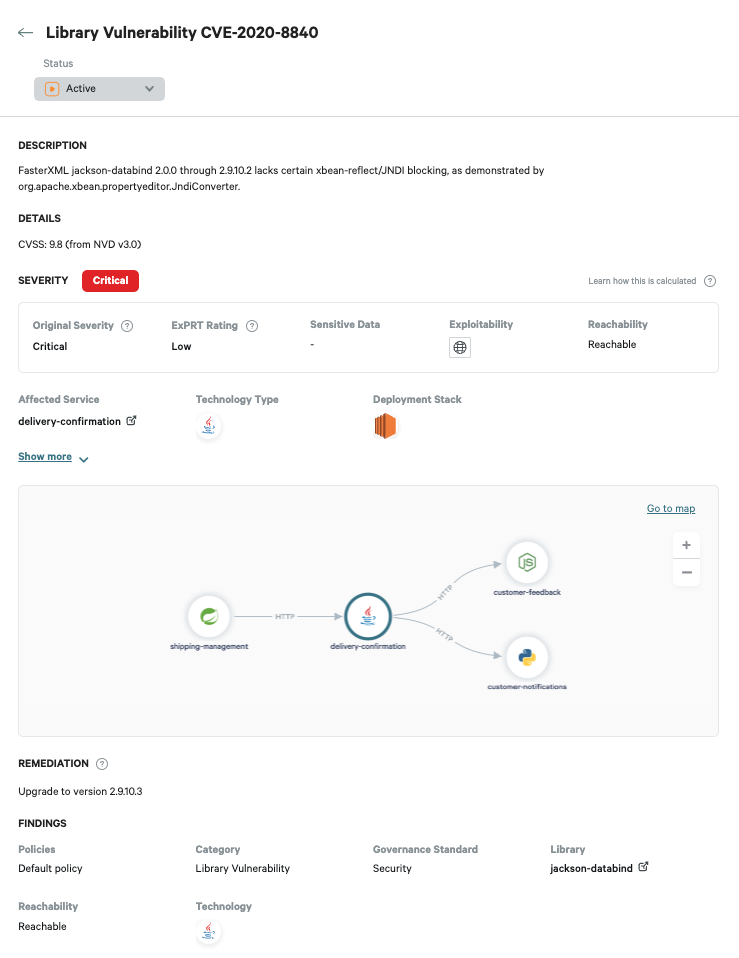Click external link icon beside jackson-databind
739x958 pixels.
point(643,867)
